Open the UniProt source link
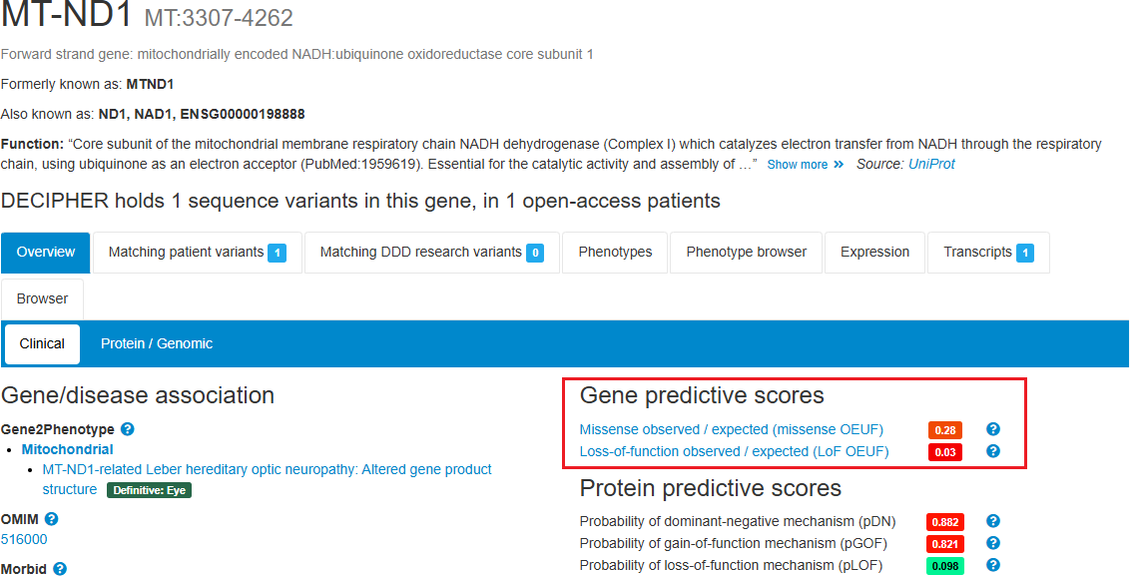The image size is (1130, 576). click(931, 164)
